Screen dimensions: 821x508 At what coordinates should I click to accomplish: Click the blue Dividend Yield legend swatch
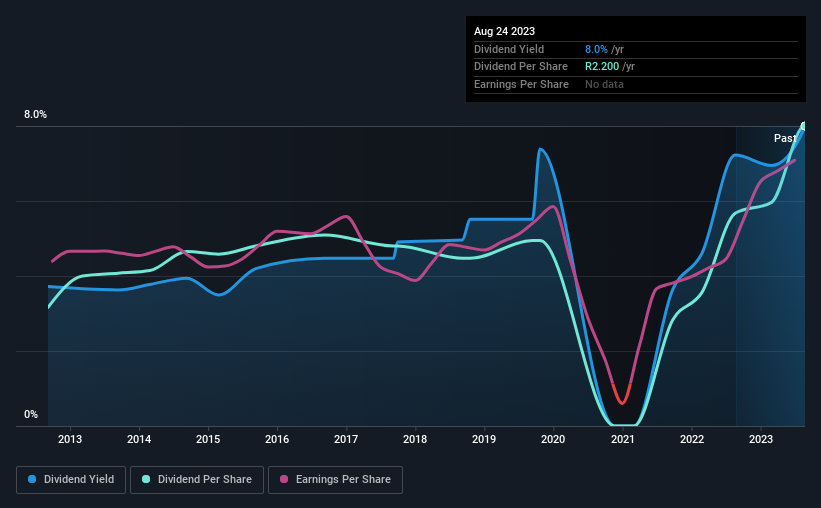[x=32, y=480]
